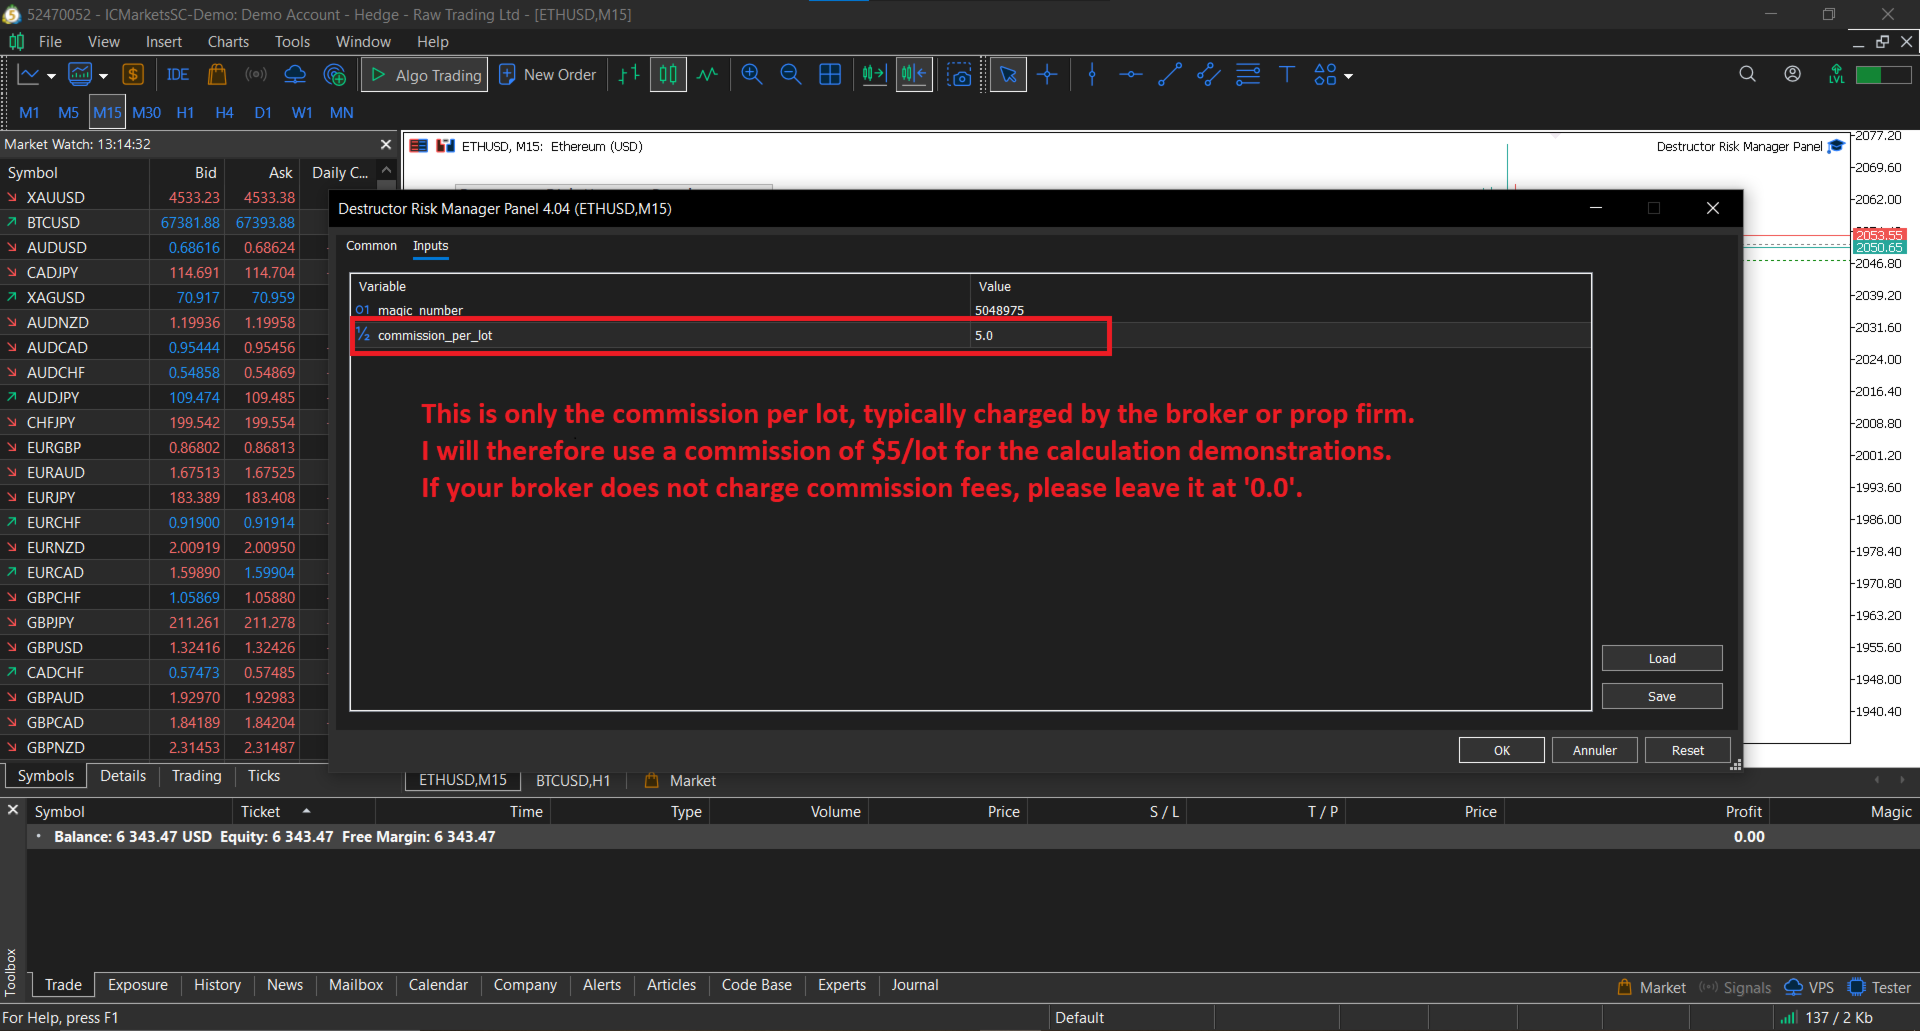
Task: Select the H1 timeframe
Action: click(185, 113)
